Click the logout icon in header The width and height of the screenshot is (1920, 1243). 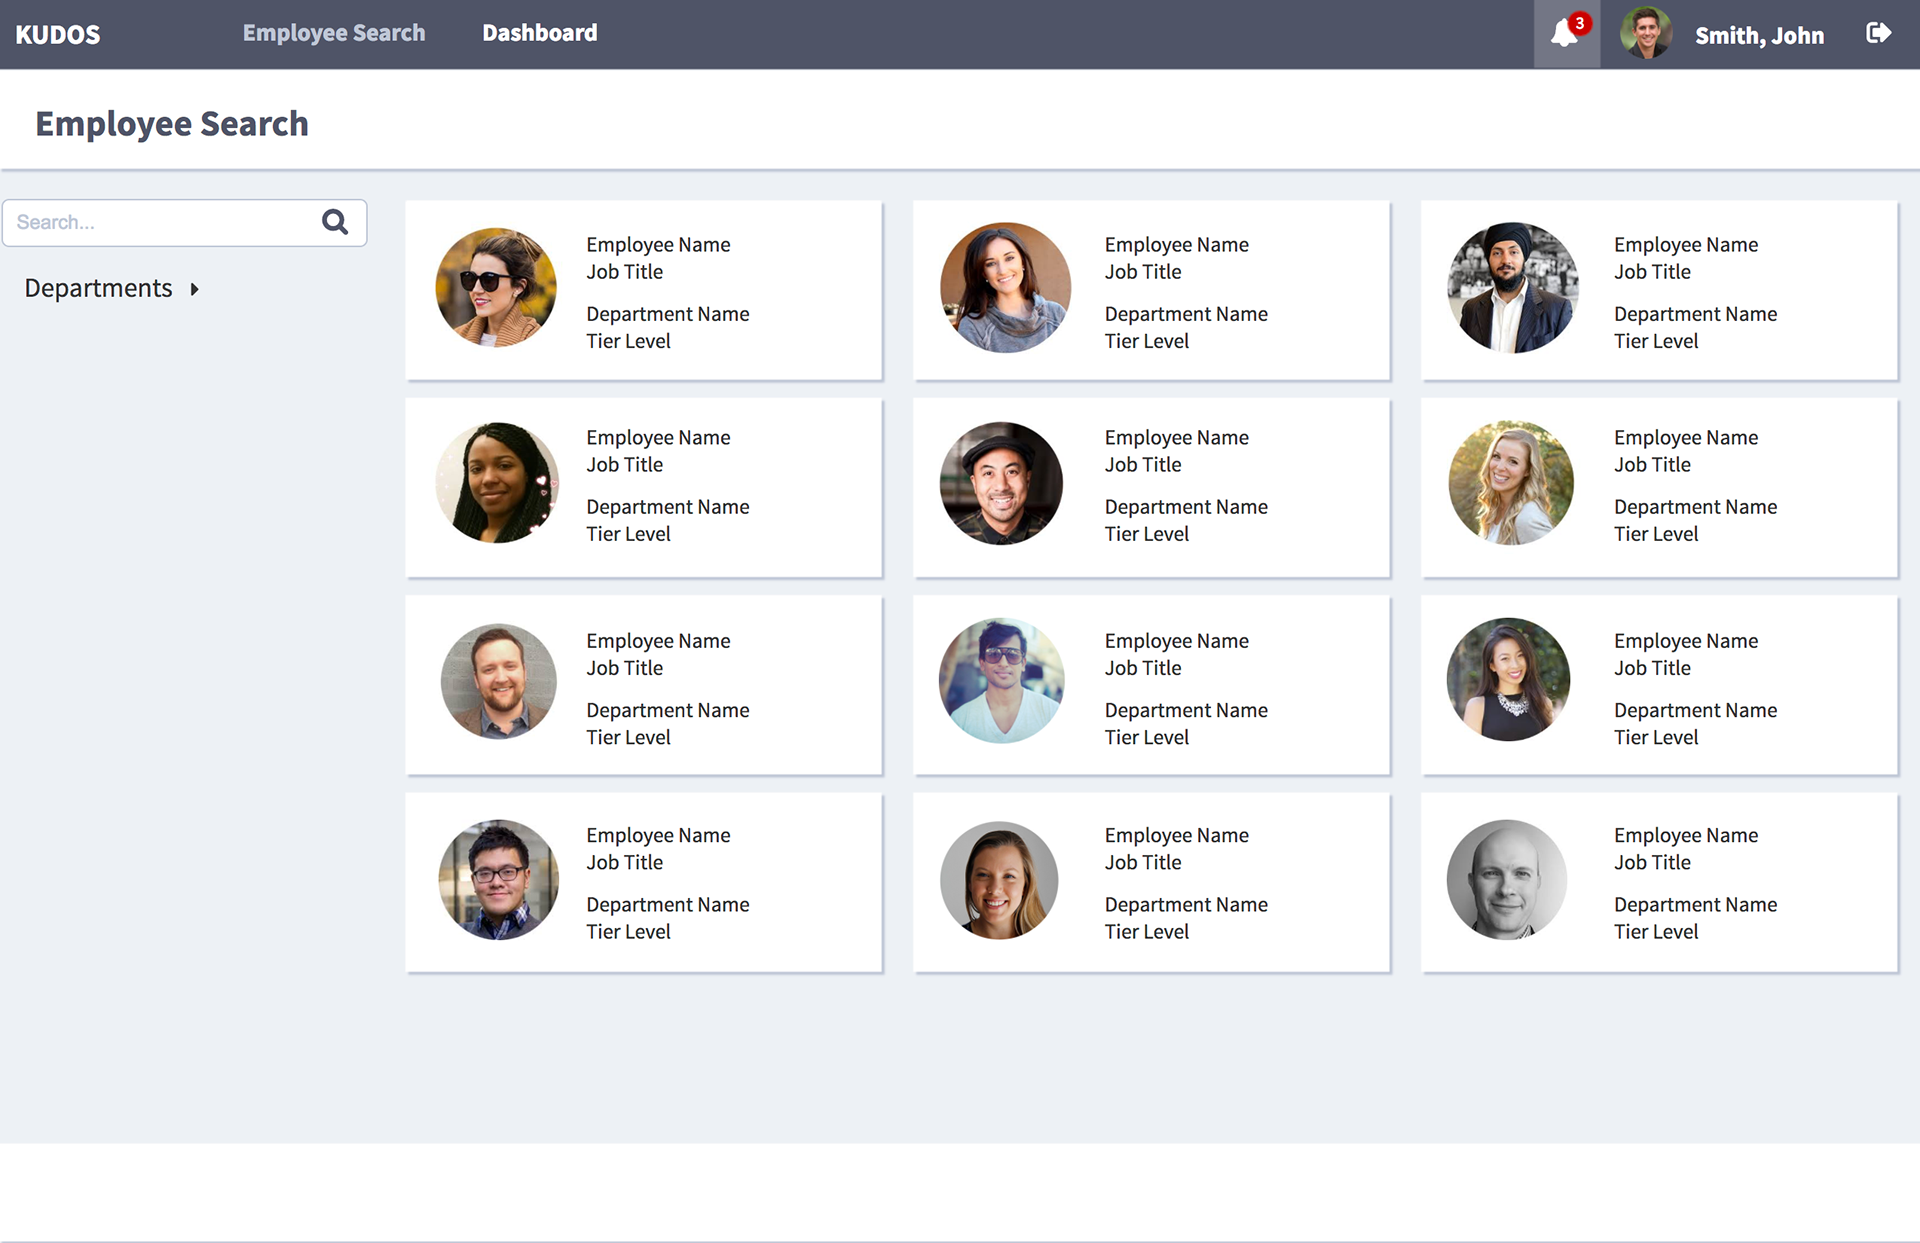point(1878,34)
